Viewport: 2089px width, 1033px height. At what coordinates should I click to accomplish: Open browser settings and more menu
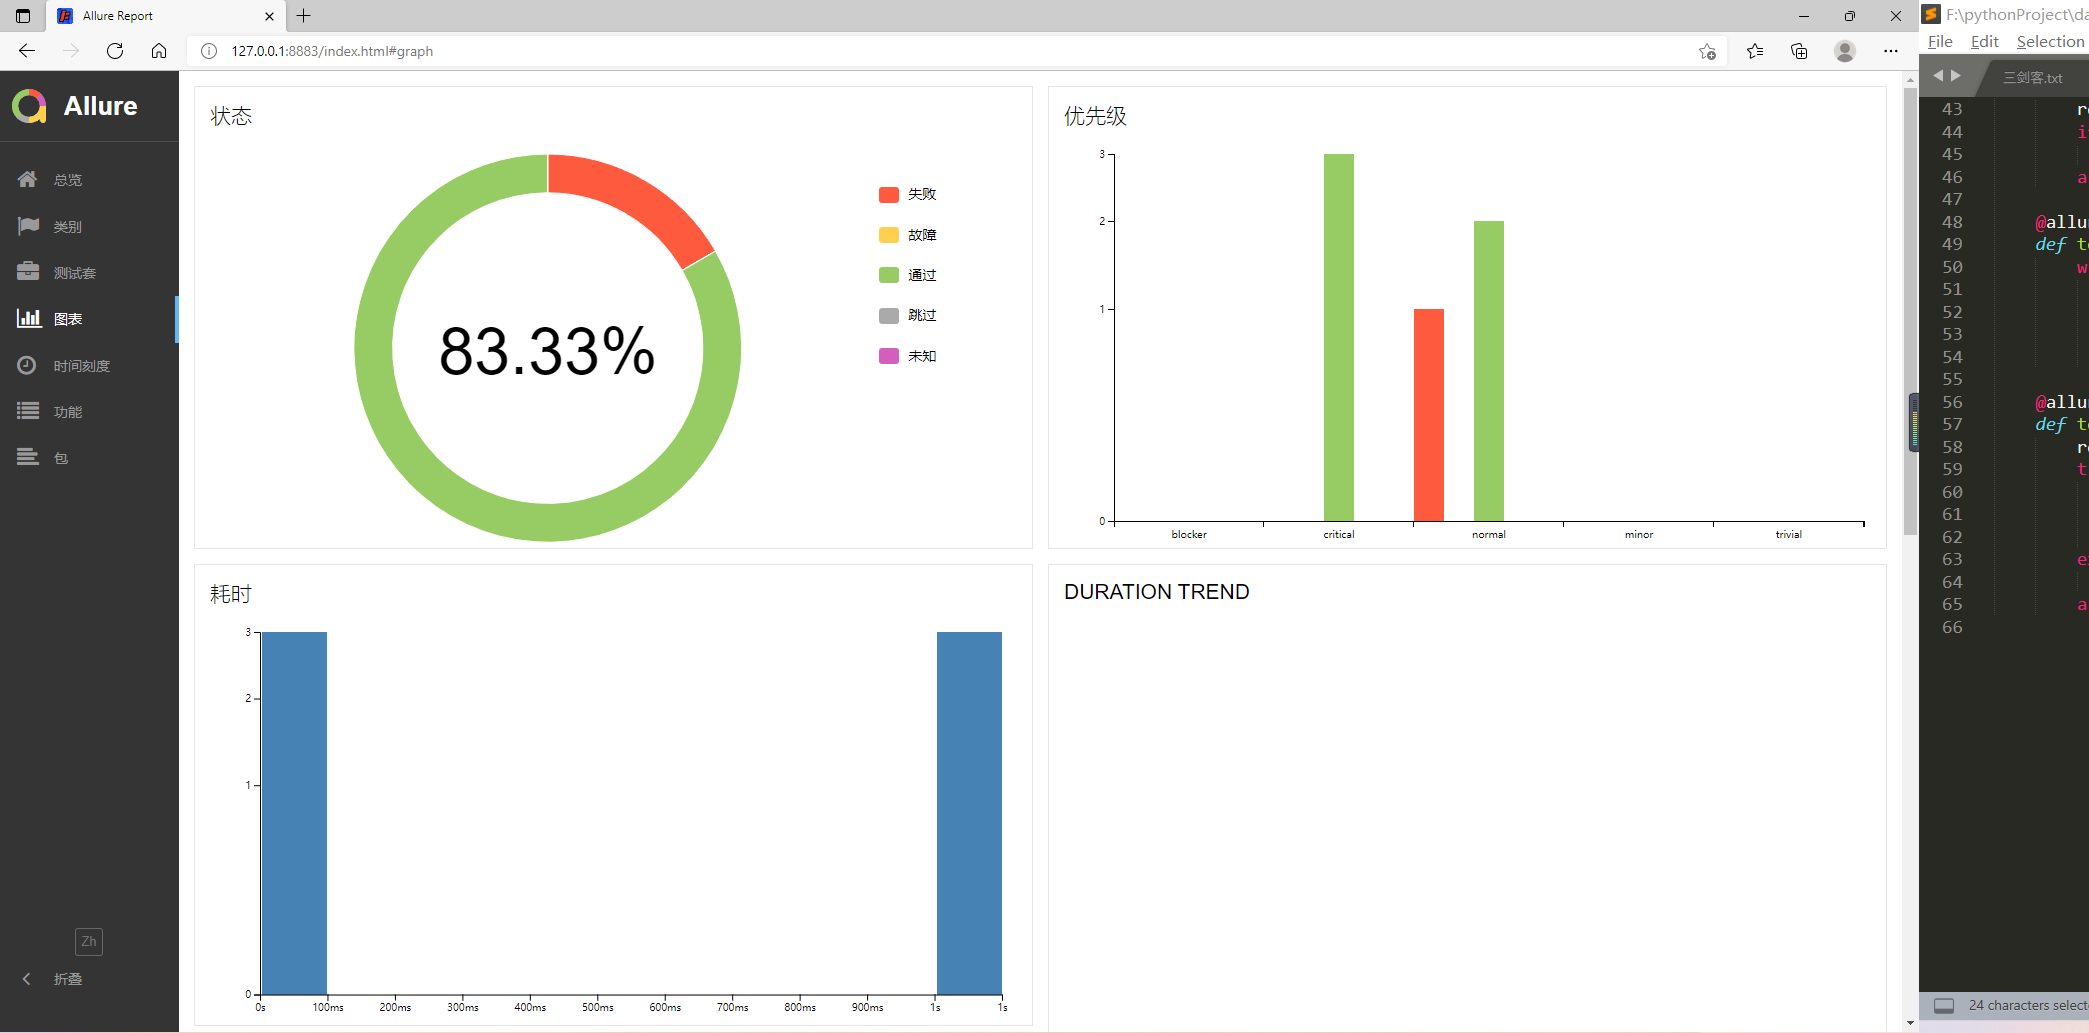click(1890, 51)
